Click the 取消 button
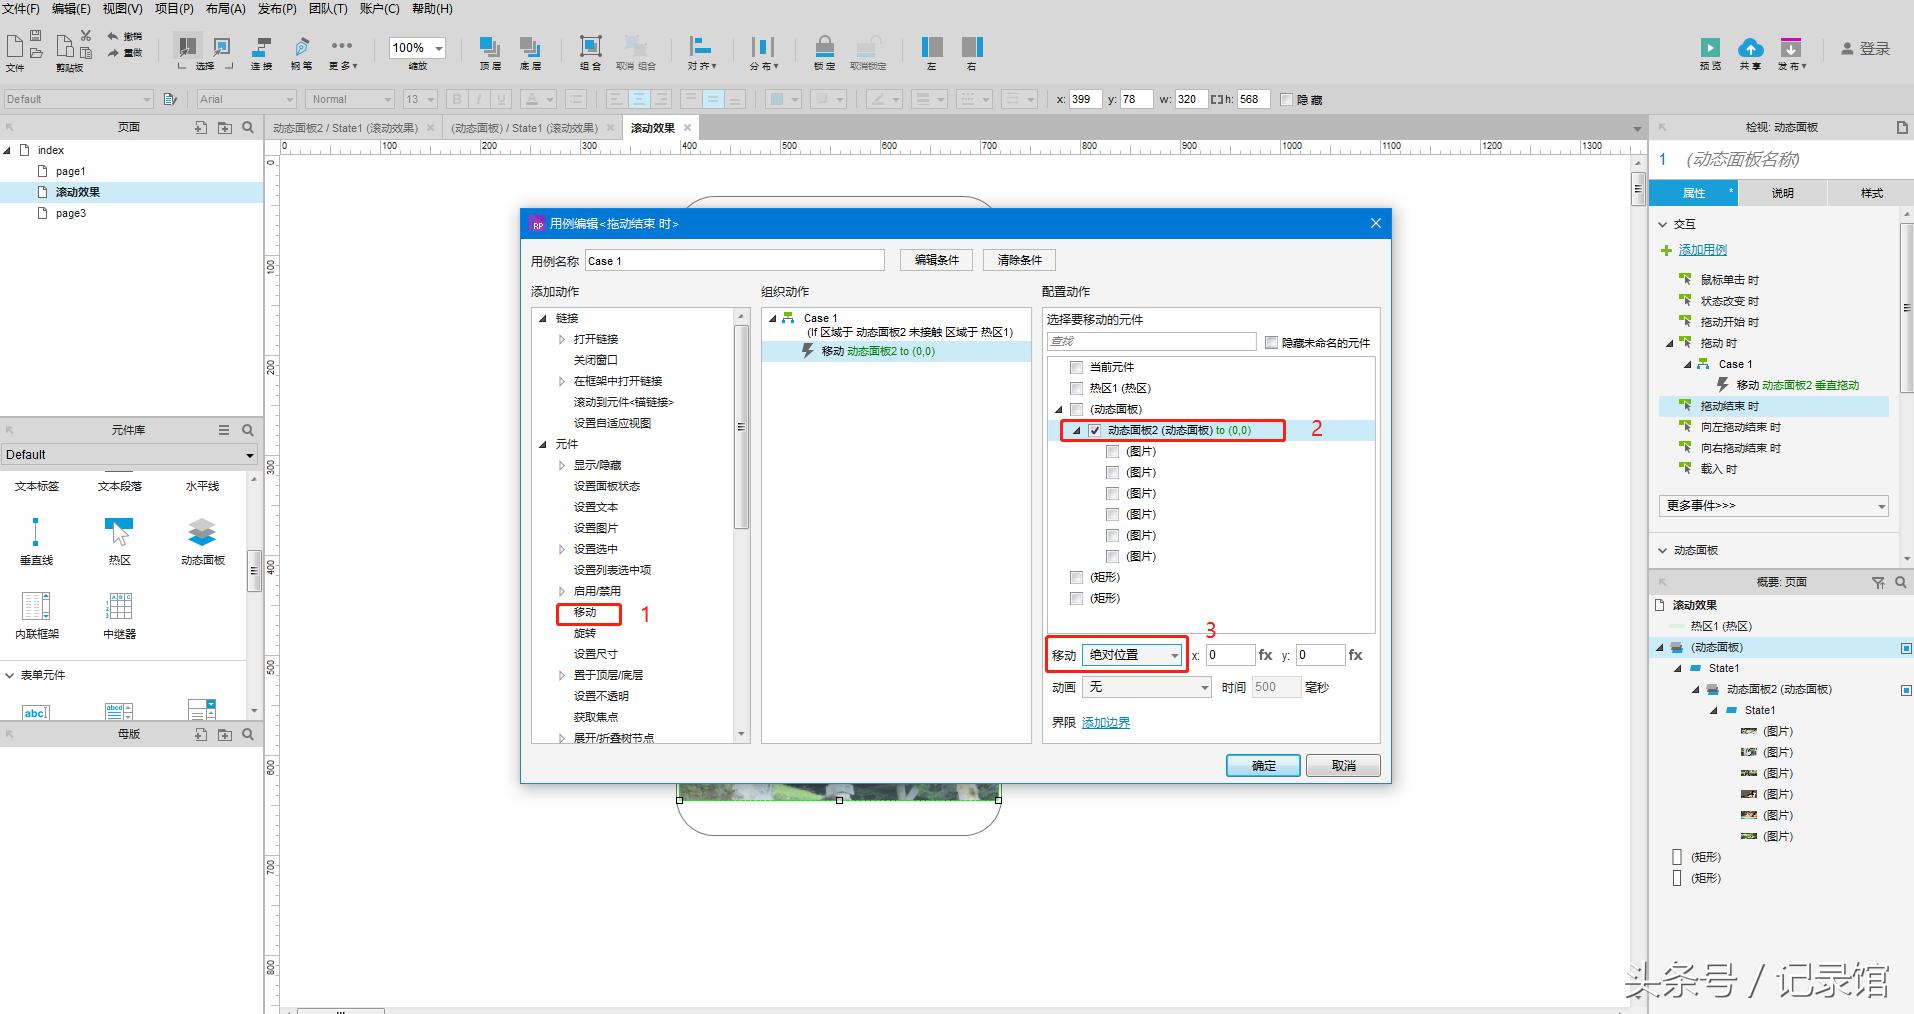1914x1014 pixels. [x=1343, y=765]
